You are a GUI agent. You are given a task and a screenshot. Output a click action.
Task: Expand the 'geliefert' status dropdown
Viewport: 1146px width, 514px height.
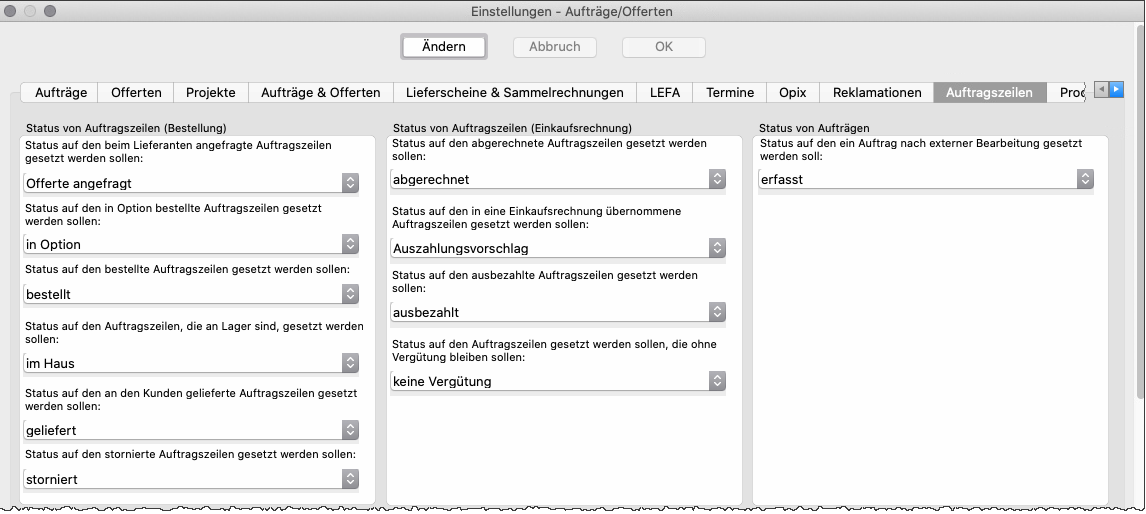[191, 430]
